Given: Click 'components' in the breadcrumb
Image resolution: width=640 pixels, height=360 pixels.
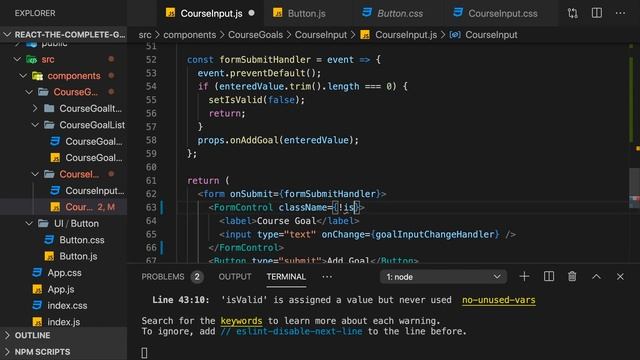Looking at the screenshot, I should (189, 35).
